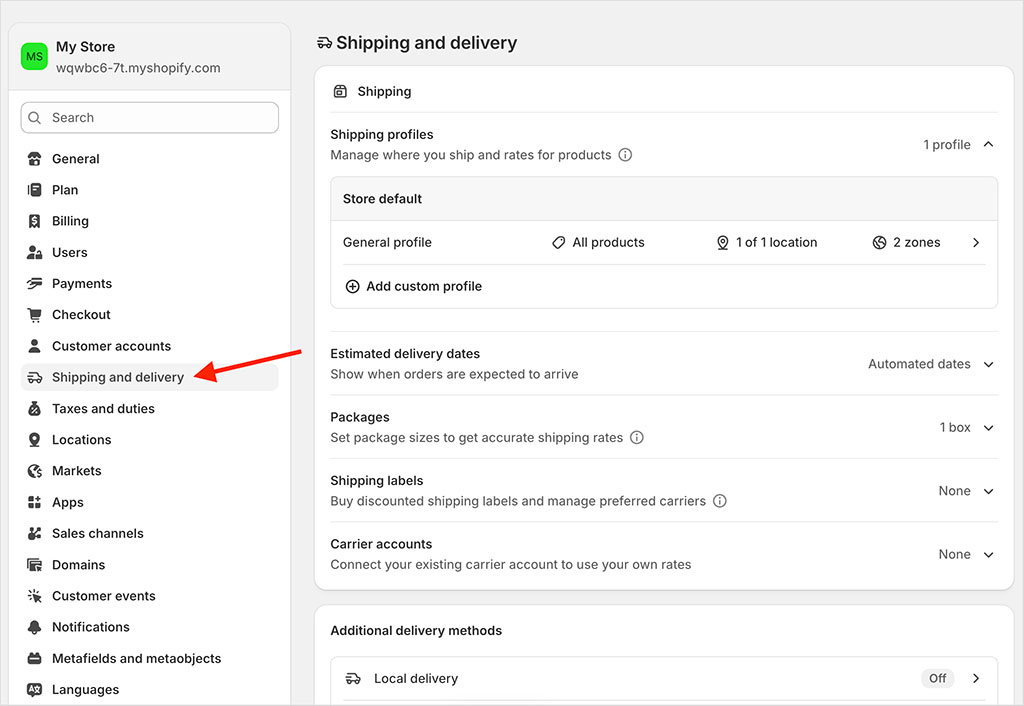
Task: Click the General storefront icon
Action: 35,159
